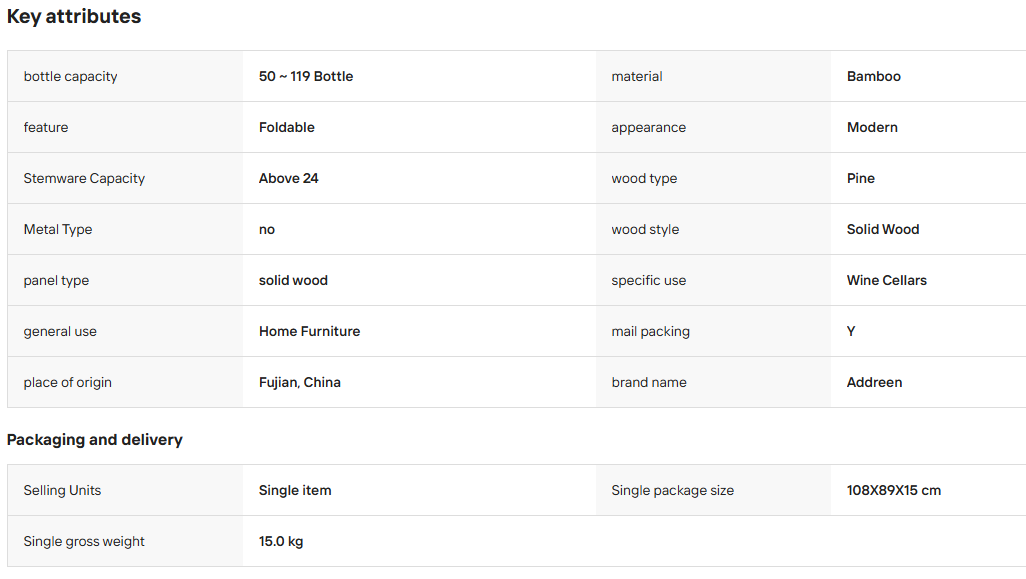The width and height of the screenshot is (1026, 579).
Task: Click the Home Furniture general use value
Action: pyautogui.click(x=310, y=331)
